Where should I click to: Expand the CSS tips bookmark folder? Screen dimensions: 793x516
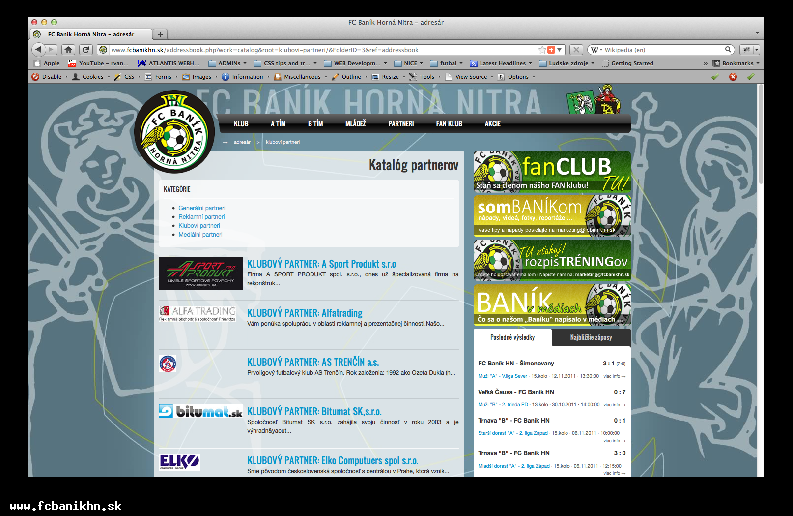click(285, 63)
